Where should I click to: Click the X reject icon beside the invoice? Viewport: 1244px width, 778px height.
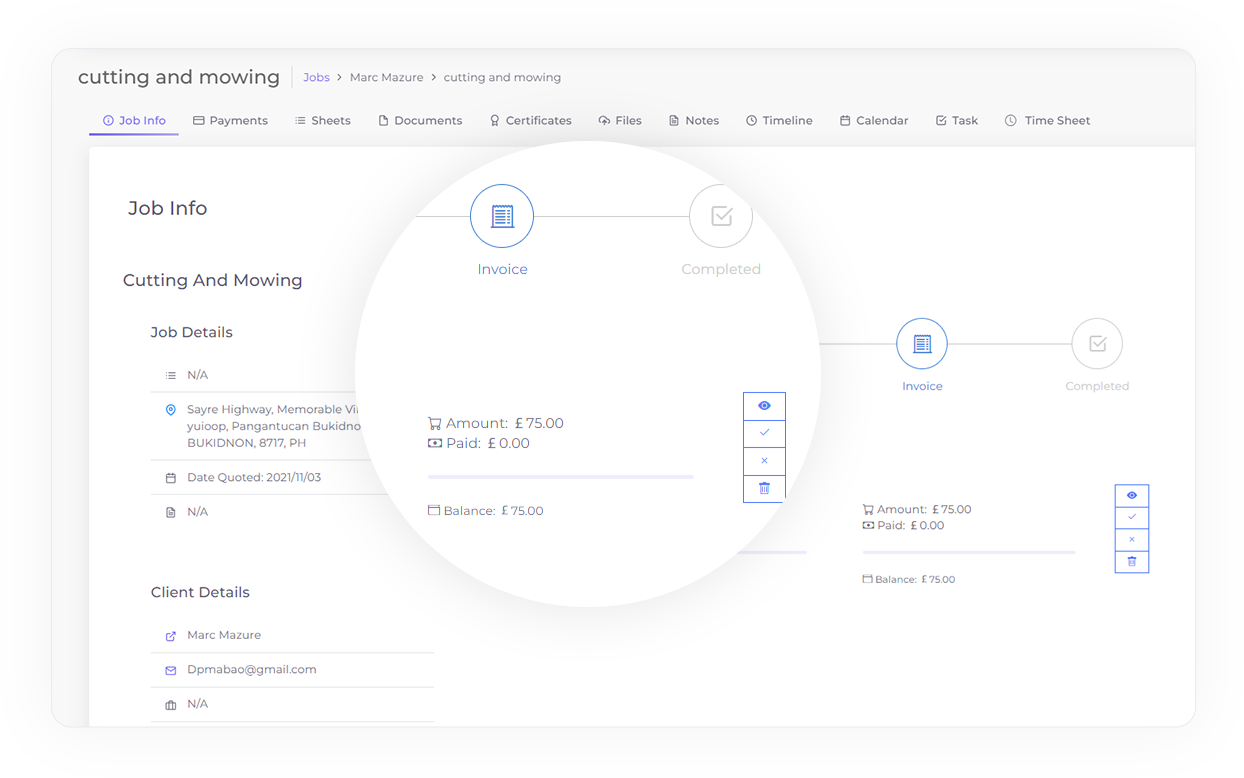(764, 461)
